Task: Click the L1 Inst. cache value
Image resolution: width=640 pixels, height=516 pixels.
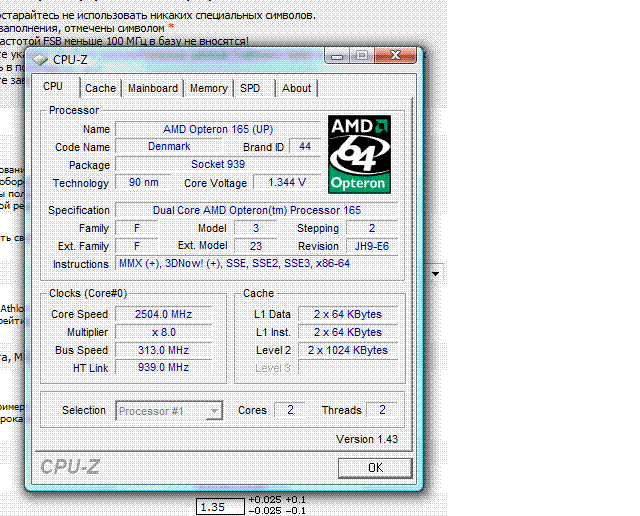Action: coord(348,332)
